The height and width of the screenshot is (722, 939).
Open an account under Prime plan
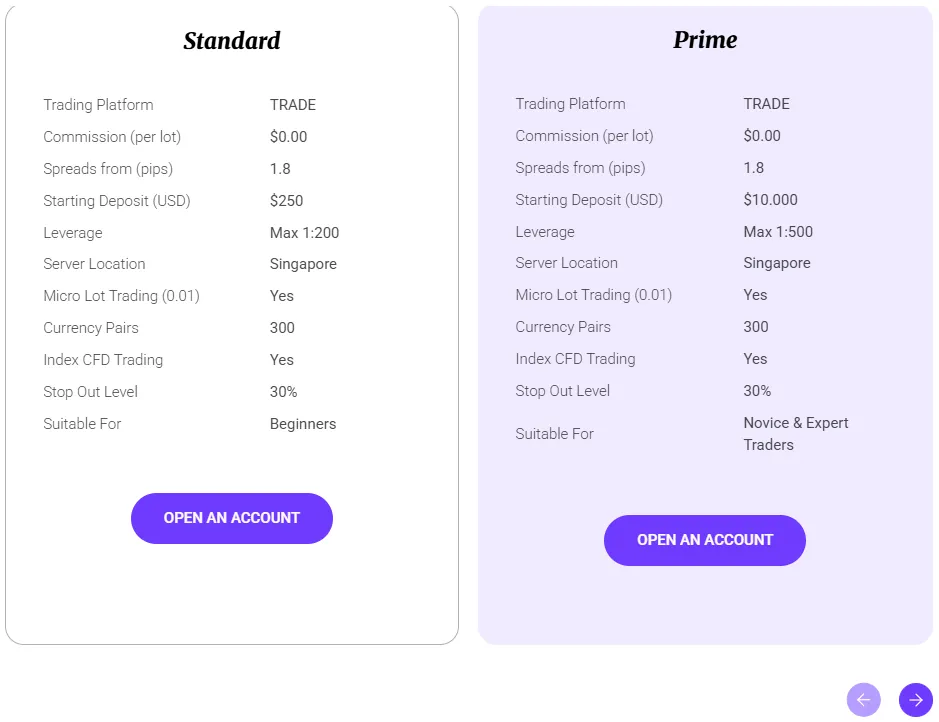pos(705,540)
